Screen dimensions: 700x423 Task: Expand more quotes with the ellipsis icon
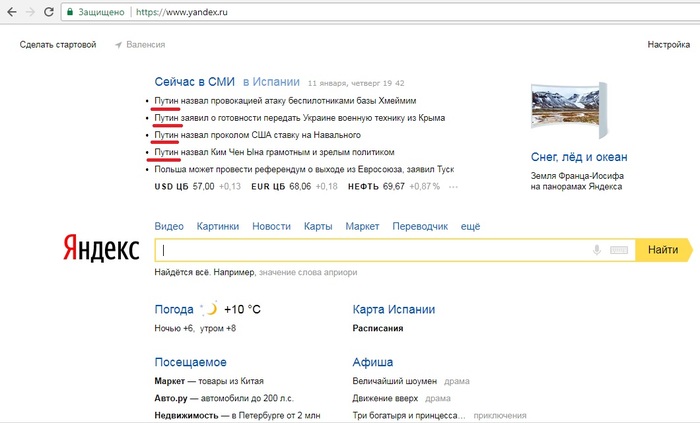(453, 187)
